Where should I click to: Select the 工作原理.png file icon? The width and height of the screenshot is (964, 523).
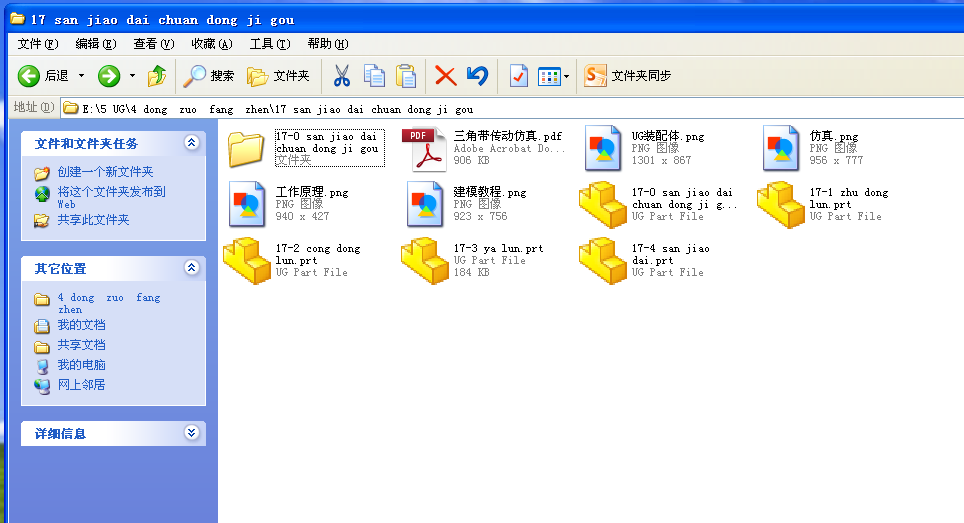click(247, 204)
